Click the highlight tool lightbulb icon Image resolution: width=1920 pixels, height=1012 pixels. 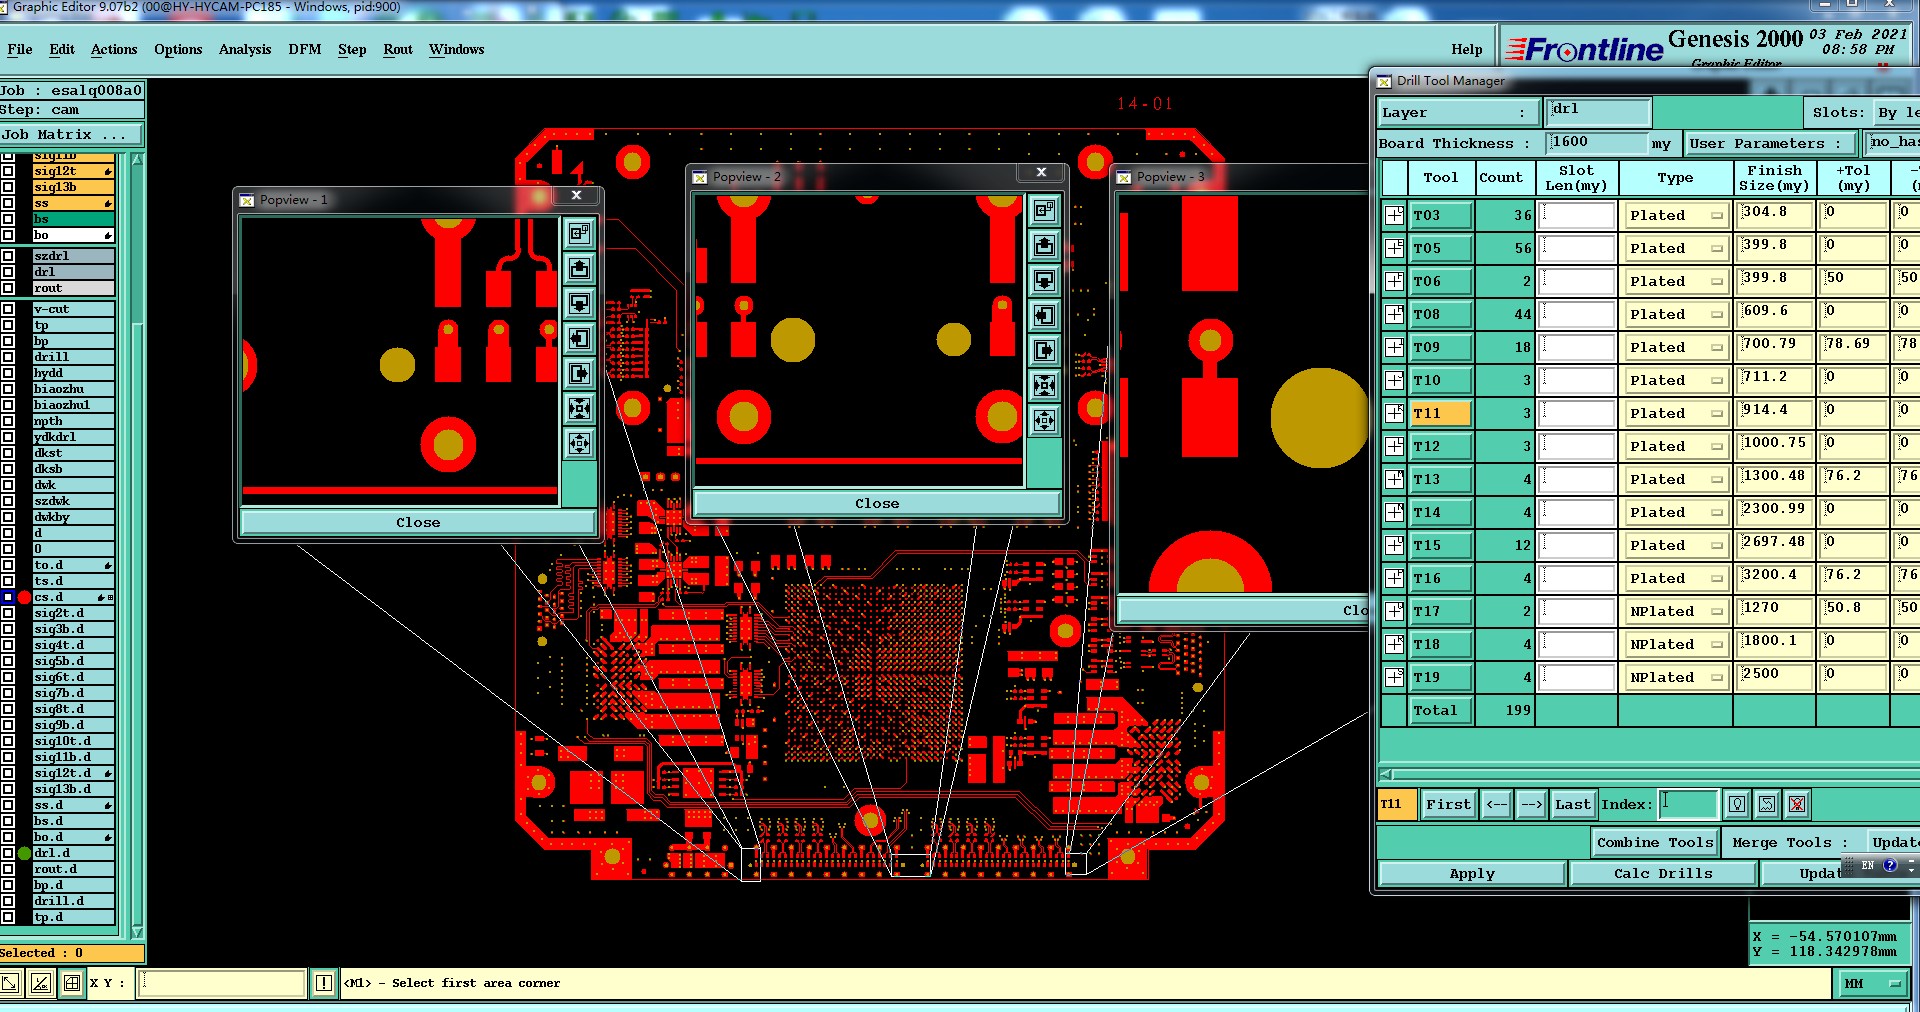point(1737,804)
